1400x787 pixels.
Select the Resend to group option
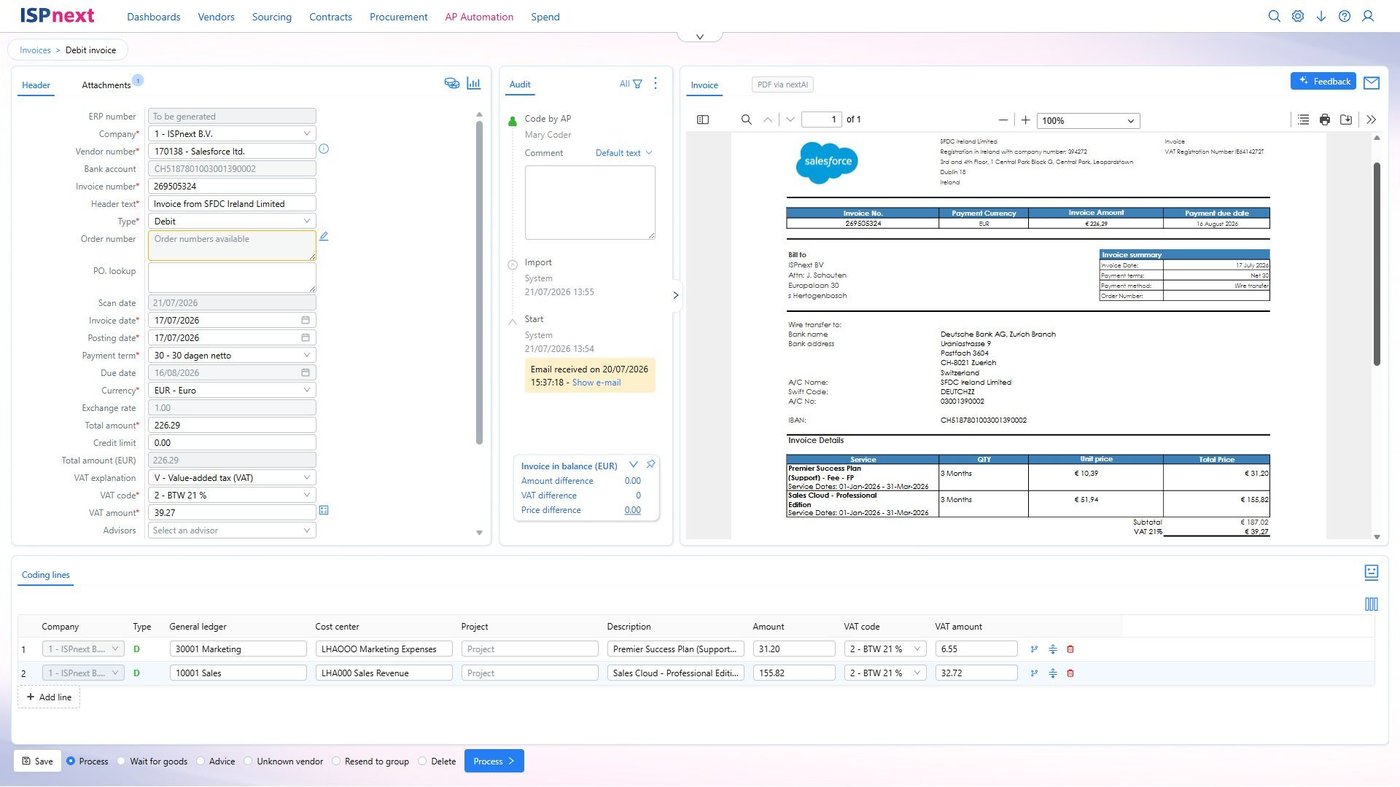pos(336,761)
